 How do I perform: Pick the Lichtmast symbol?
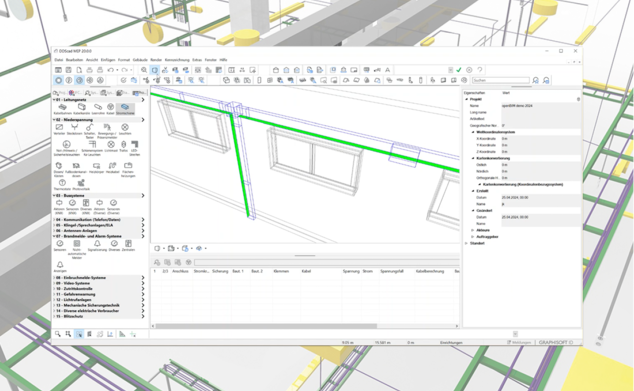tap(111, 144)
